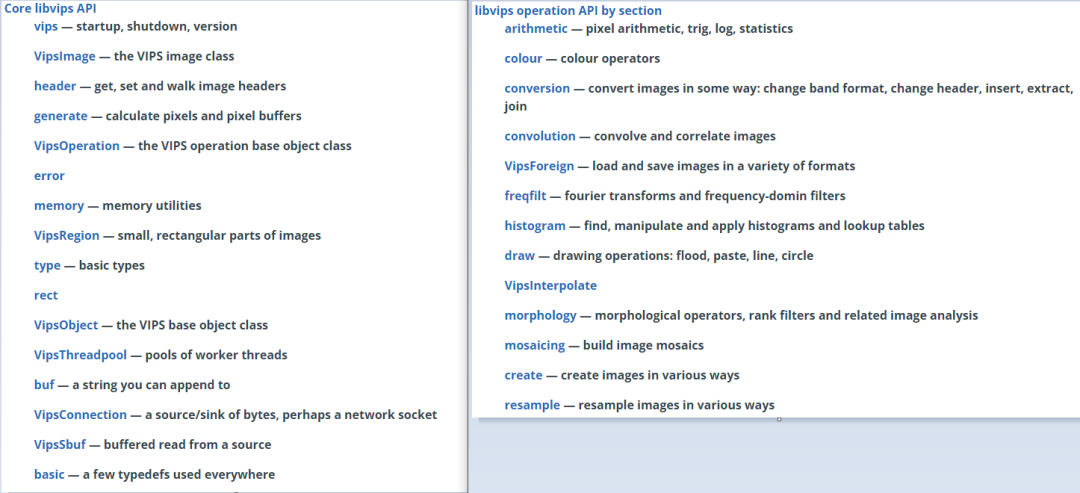
Task: Open the type link
Action: tap(47, 265)
